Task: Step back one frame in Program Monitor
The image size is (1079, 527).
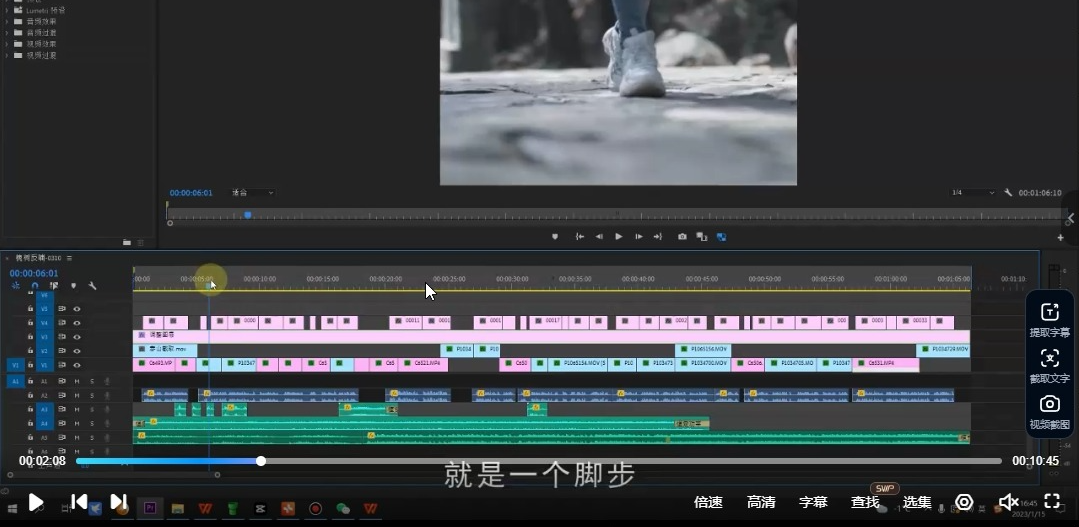Action: point(599,237)
